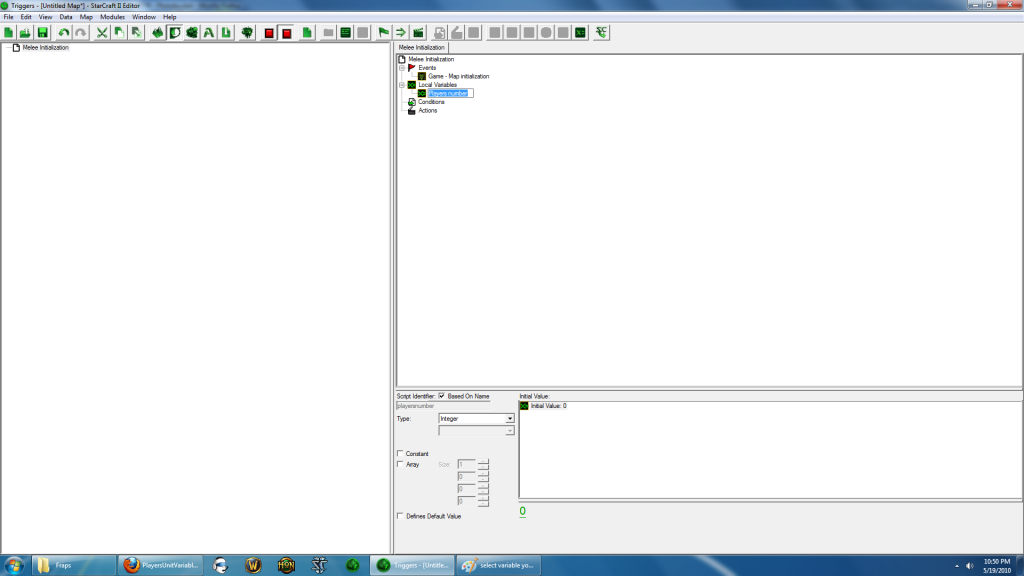Check Defines Default Value
The width and height of the screenshot is (1024, 576).
pyautogui.click(x=400, y=516)
